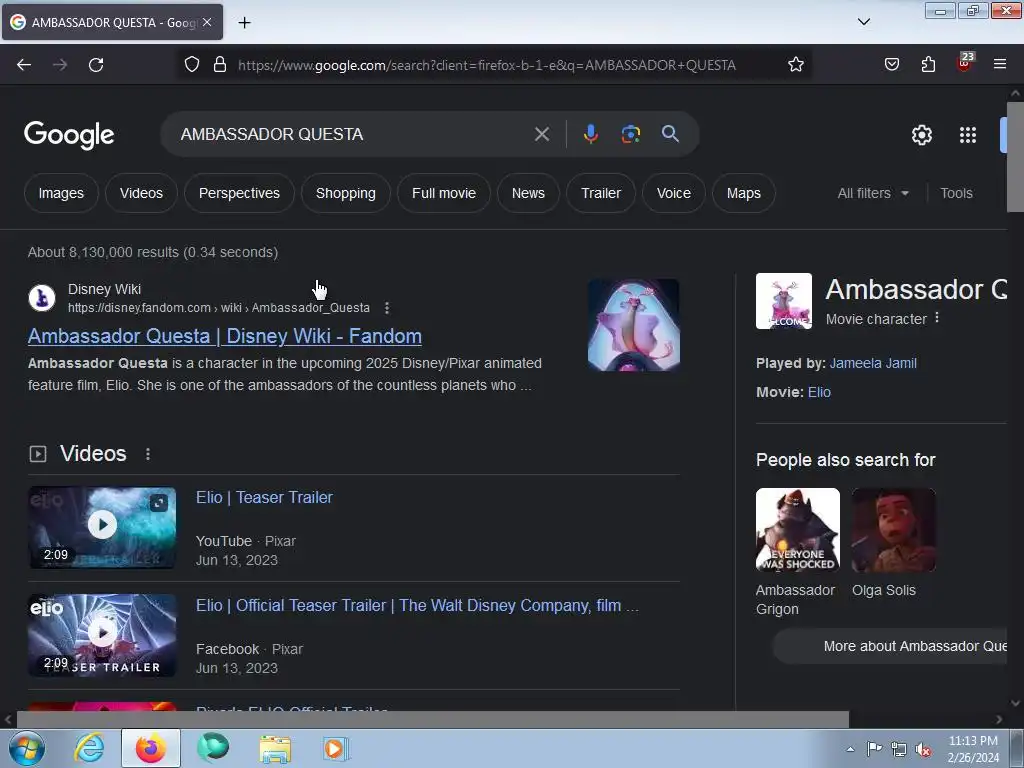The height and width of the screenshot is (768, 1024).
Task: Search by image with Google Lens
Action: 630,134
